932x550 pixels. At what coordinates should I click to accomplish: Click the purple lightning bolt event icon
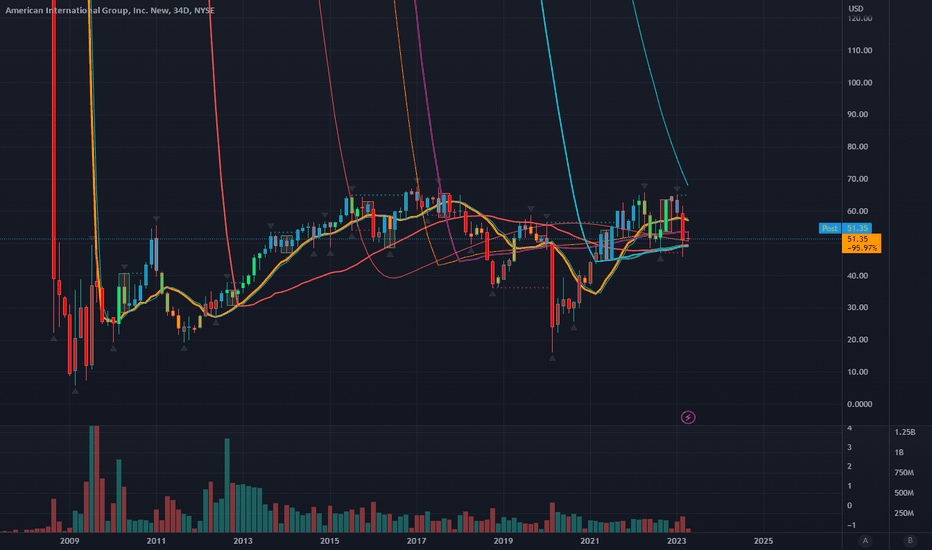click(688, 417)
